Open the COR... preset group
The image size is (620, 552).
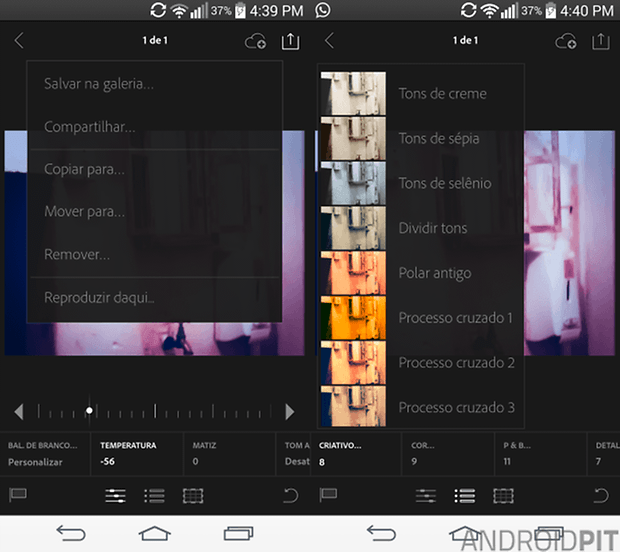click(x=448, y=454)
